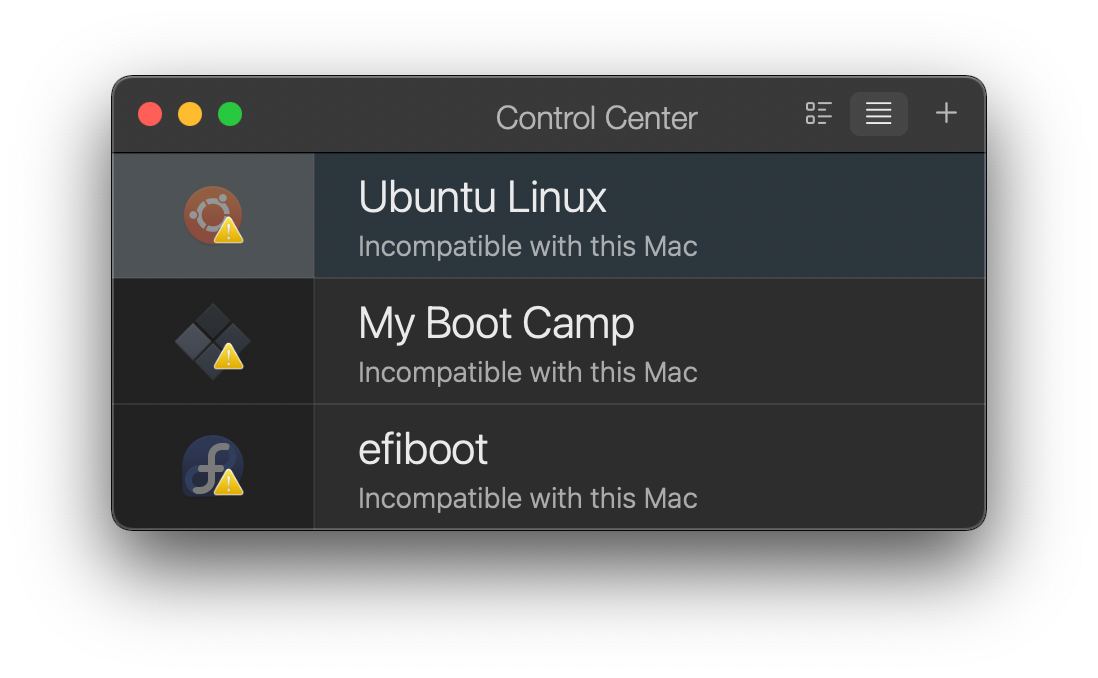This screenshot has height=678, width=1098.
Task: Click efiboot's 'Incompatible with this Mac' status
Action: click(x=527, y=499)
